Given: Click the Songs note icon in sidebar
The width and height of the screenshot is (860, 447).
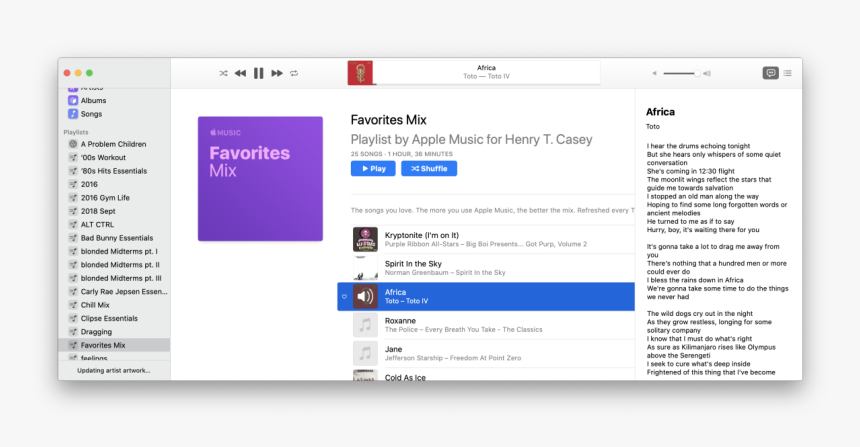Looking at the screenshot, I should tap(73, 114).
